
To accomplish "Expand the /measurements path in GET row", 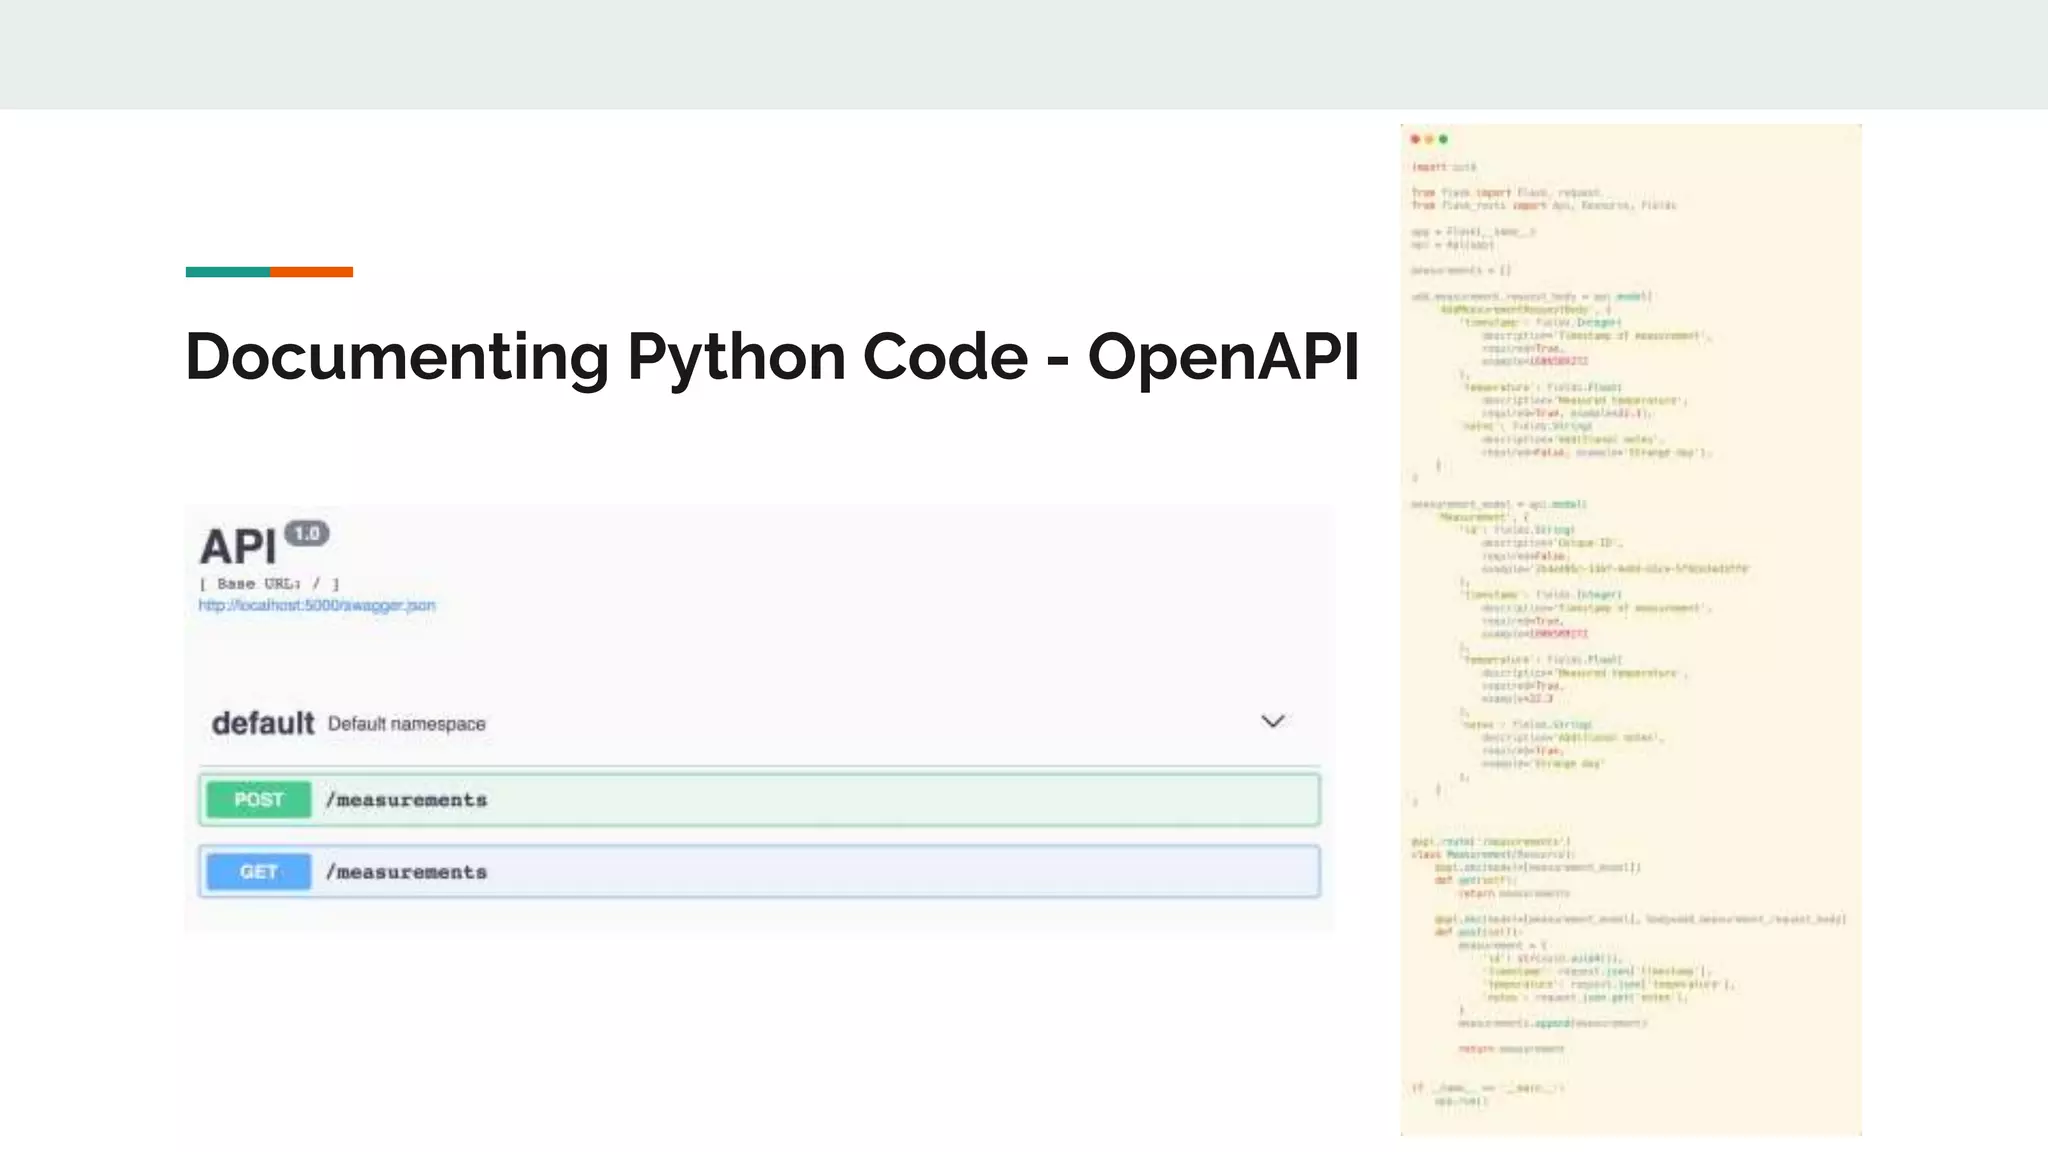I will coord(406,872).
